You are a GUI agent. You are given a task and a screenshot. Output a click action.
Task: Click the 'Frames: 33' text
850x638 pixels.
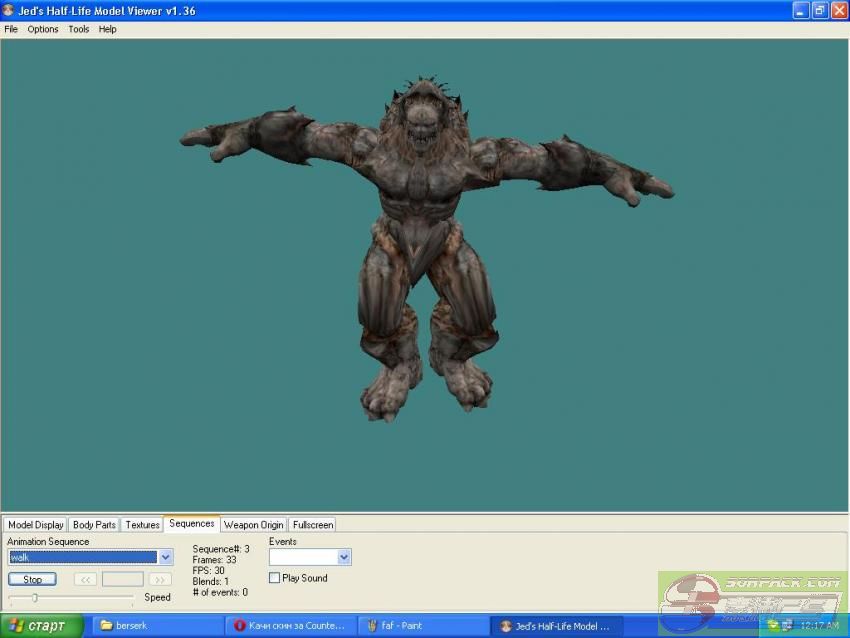214,559
